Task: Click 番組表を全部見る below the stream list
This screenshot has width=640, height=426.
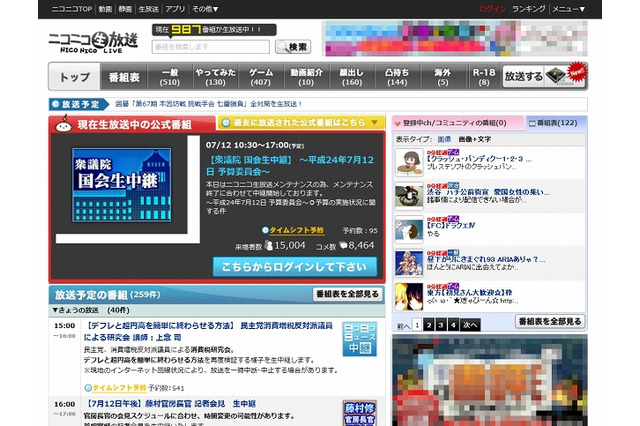Action: point(550,322)
